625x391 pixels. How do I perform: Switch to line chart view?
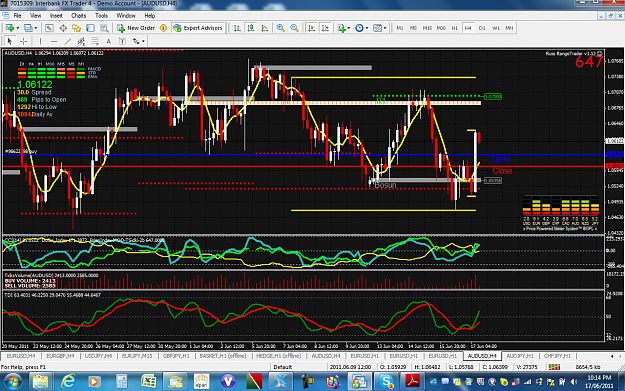(x=265, y=28)
